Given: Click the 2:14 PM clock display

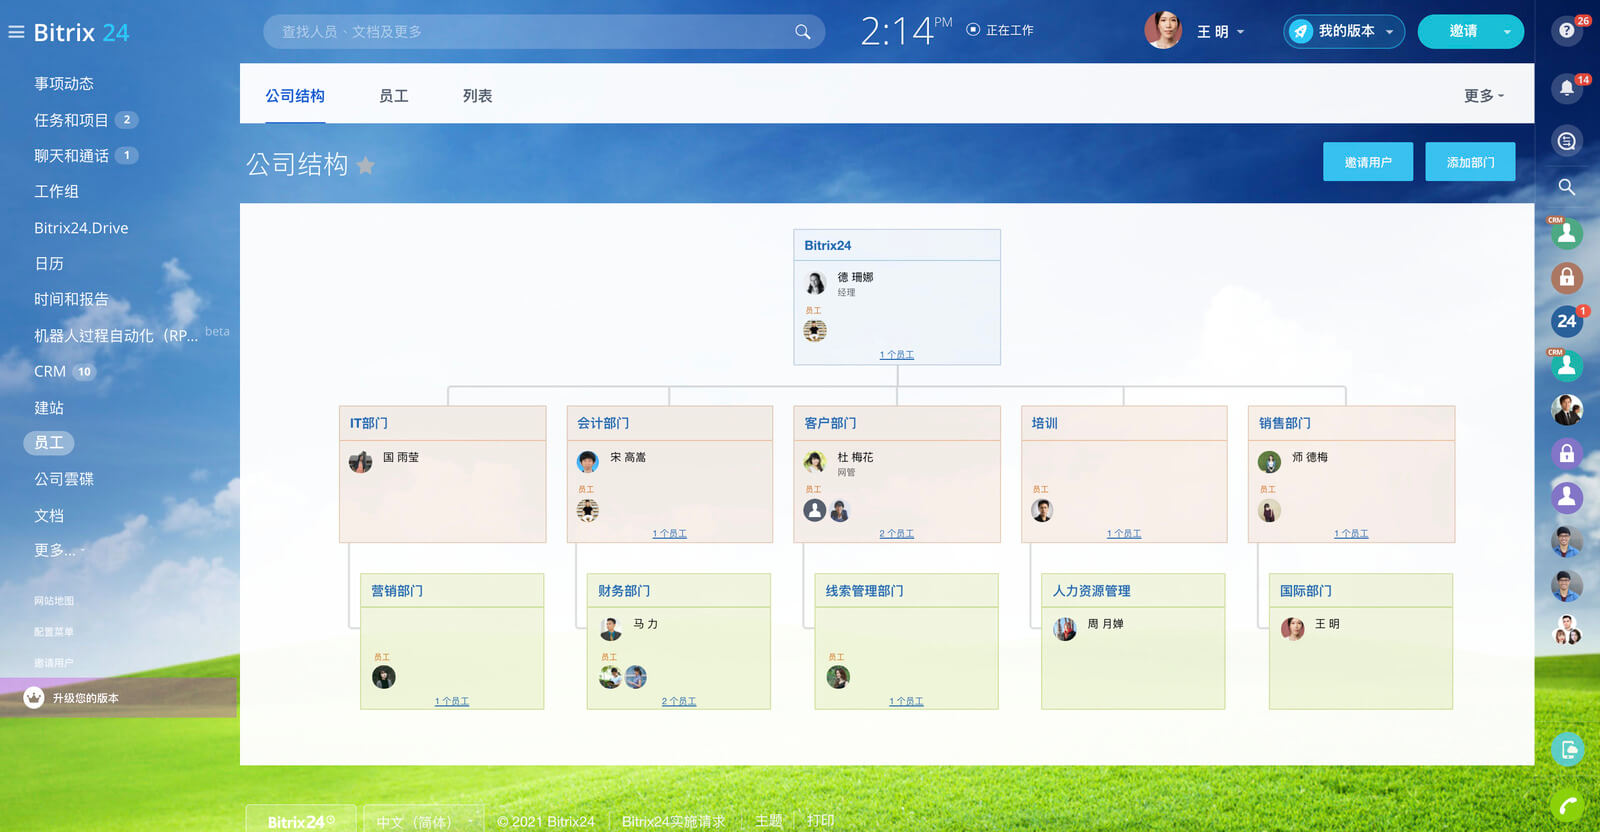Looking at the screenshot, I should coord(906,31).
